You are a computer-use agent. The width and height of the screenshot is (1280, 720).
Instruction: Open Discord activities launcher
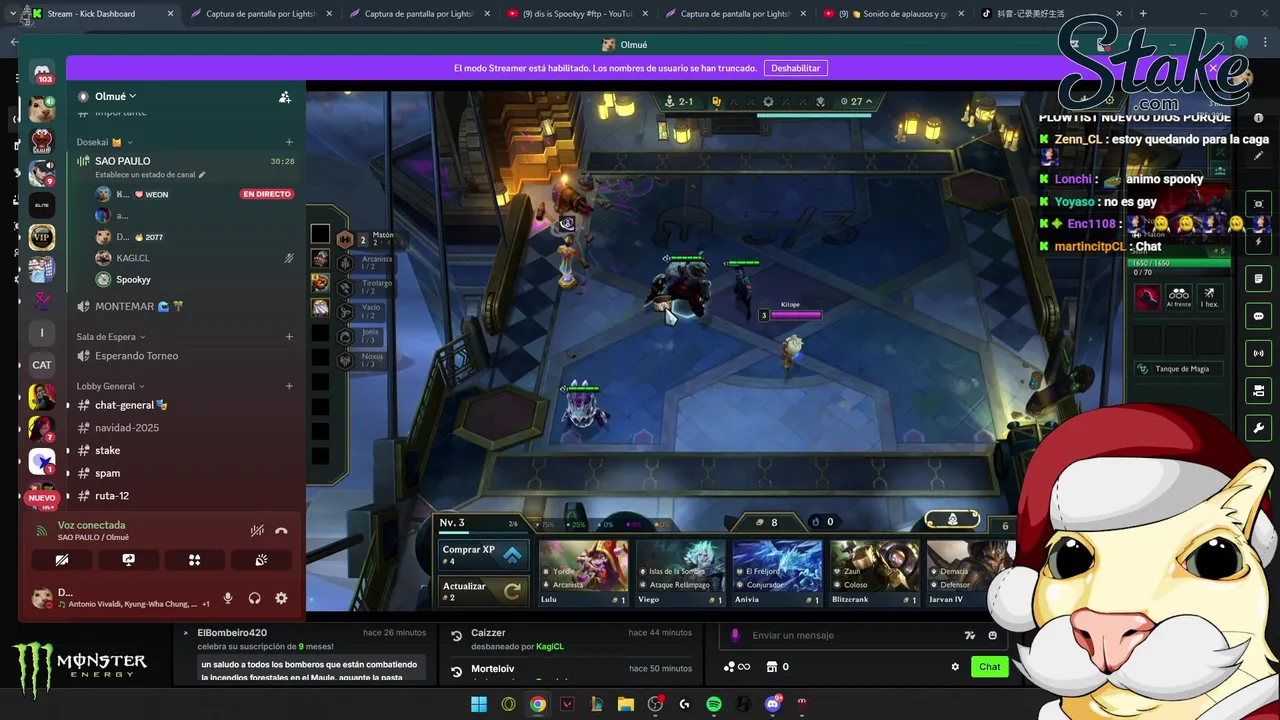point(194,560)
